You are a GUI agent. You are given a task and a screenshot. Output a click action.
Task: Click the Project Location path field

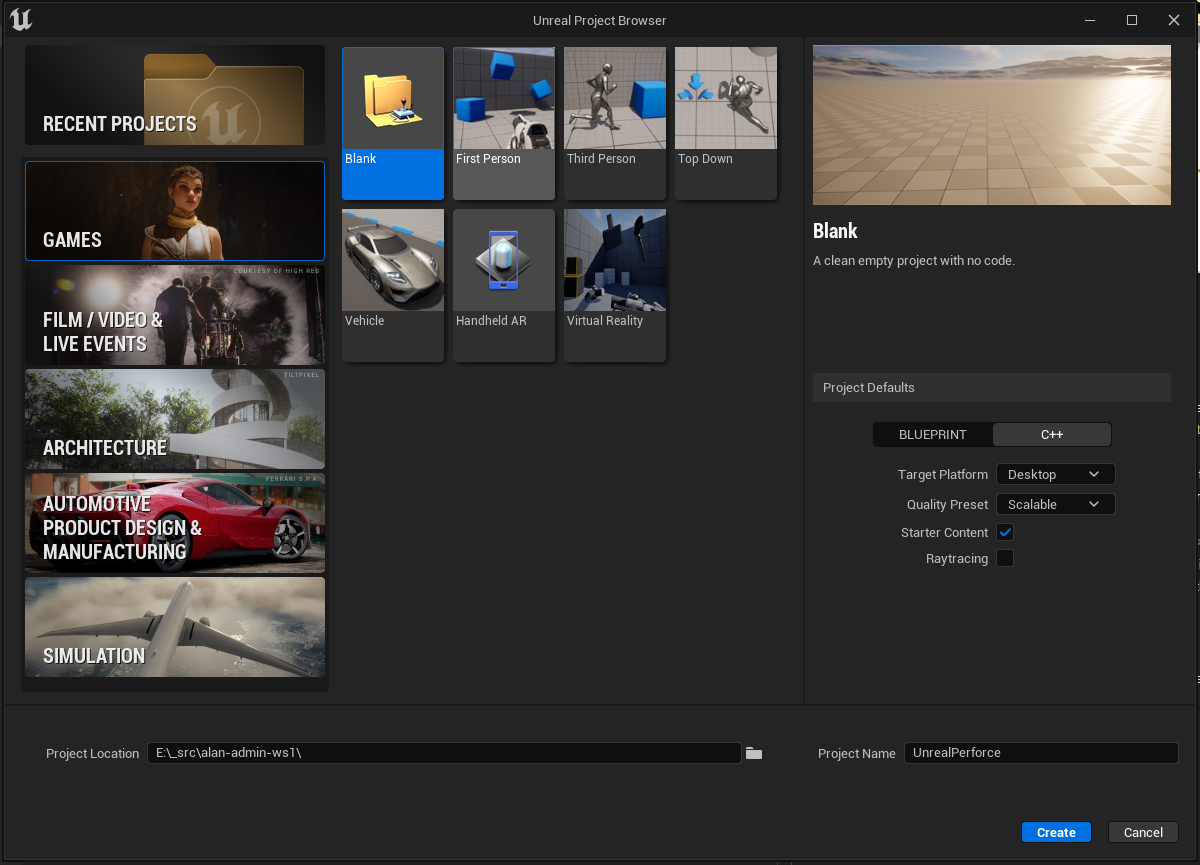pos(444,753)
